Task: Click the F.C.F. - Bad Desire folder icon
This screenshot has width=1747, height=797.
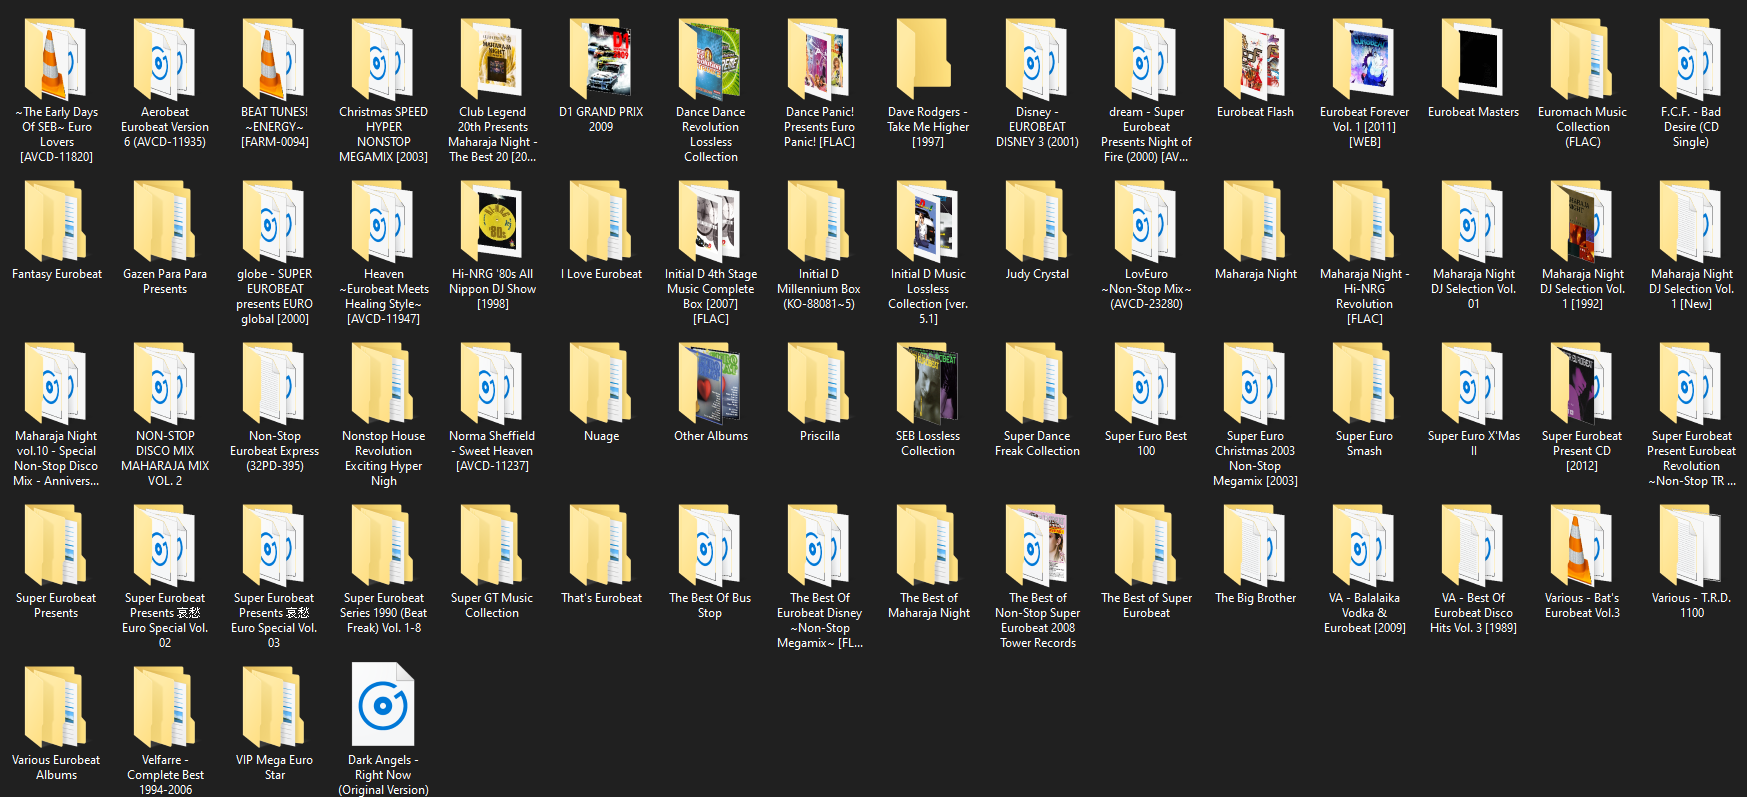Action: pyautogui.click(x=1691, y=60)
